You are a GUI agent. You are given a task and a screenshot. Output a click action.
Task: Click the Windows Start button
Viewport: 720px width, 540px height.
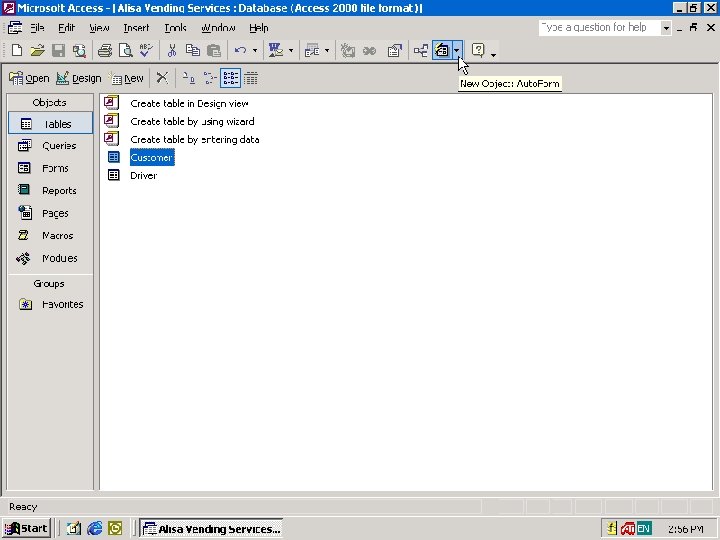(27, 529)
